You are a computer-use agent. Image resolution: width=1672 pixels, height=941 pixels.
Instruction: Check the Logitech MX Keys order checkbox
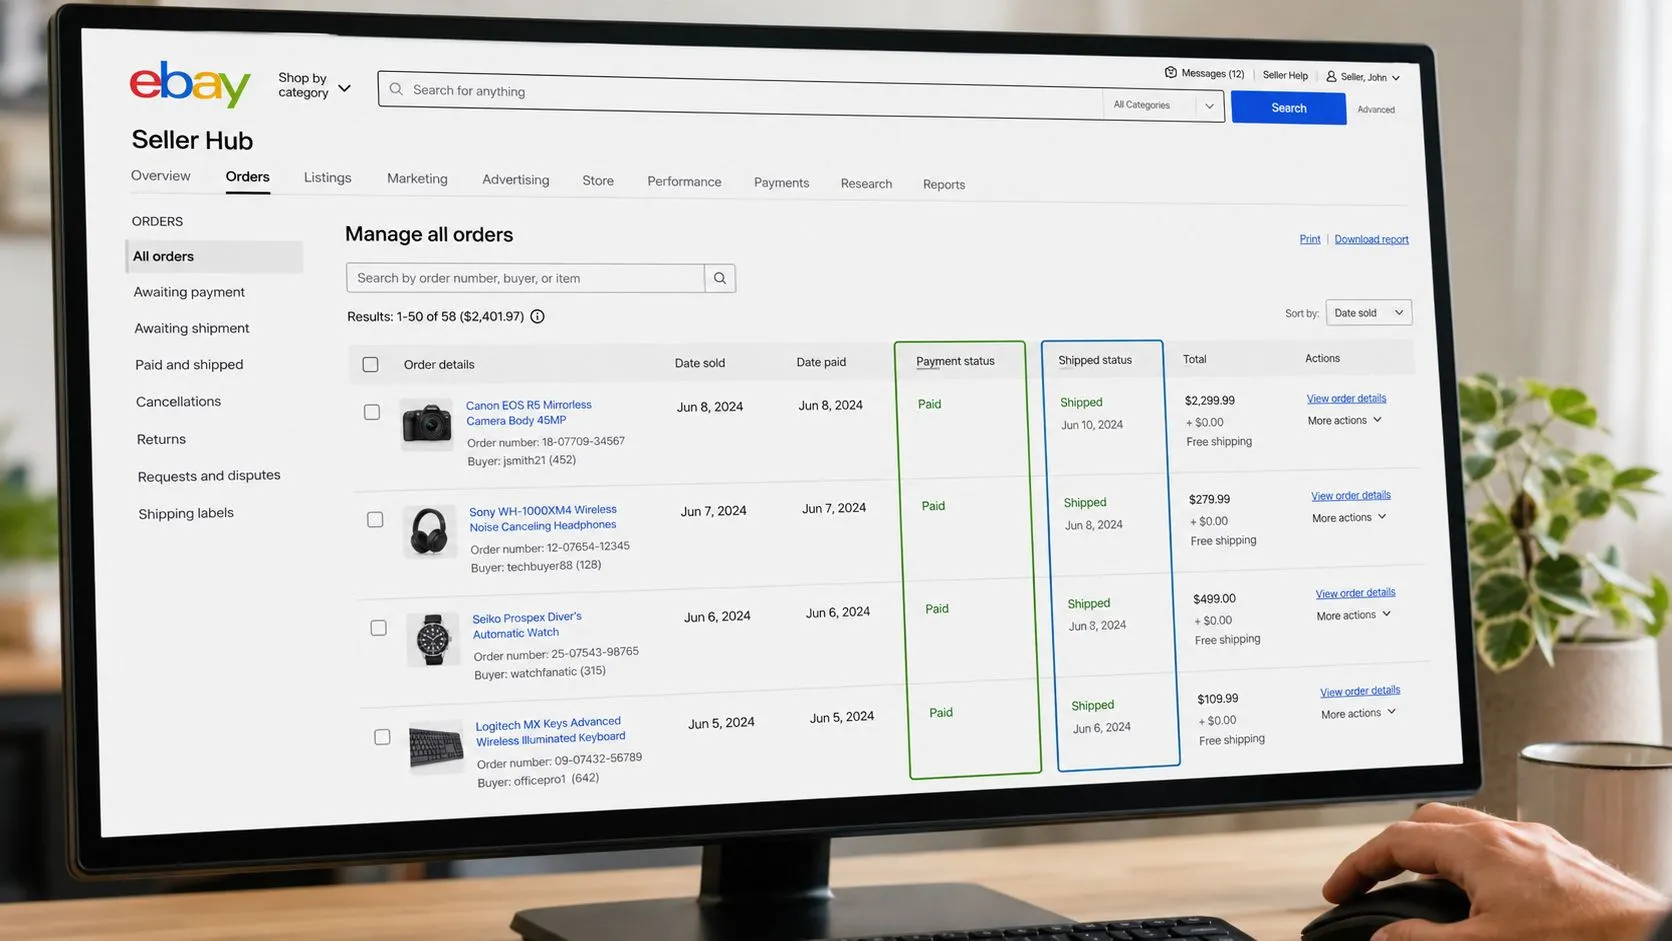pos(382,737)
